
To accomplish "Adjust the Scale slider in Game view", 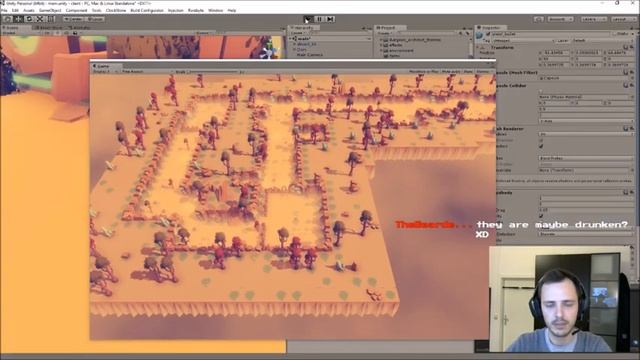I will (x=213, y=71).
